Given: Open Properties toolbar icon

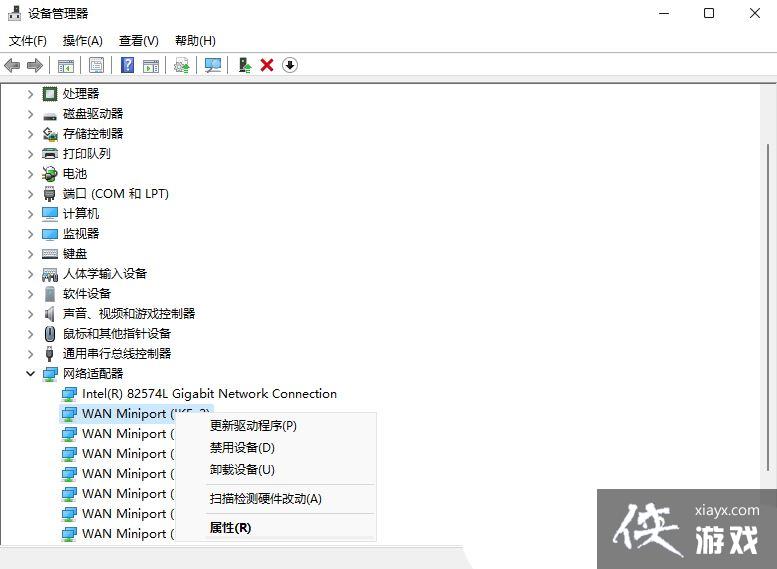Looking at the screenshot, I should coord(96,65).
